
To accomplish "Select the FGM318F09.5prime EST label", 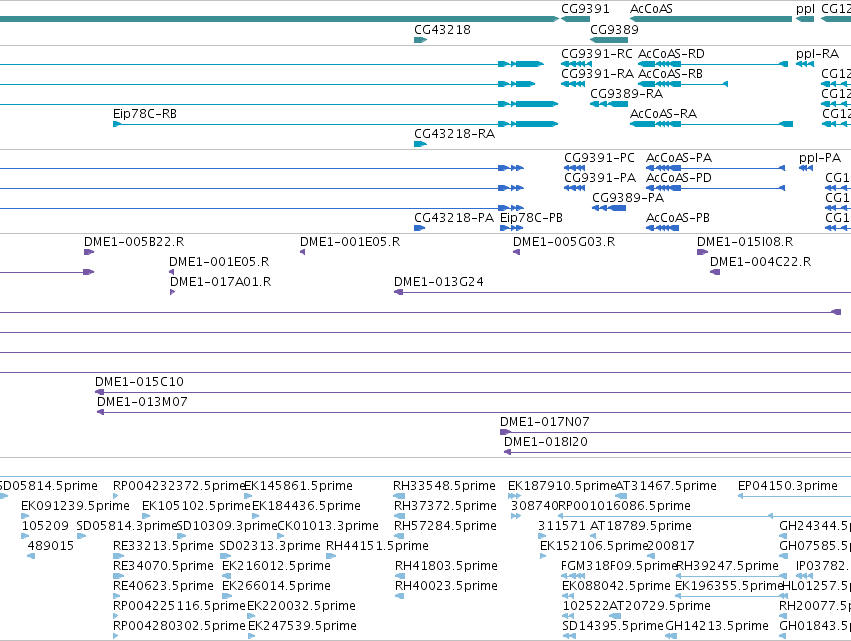I will (619, 566).
